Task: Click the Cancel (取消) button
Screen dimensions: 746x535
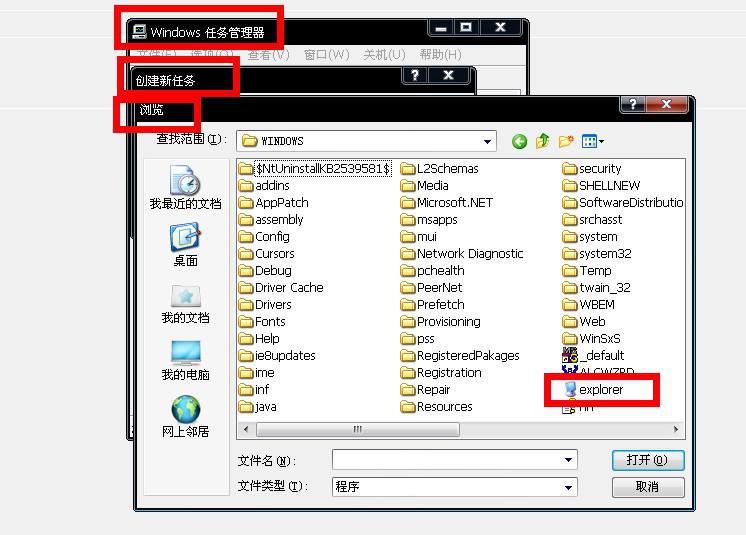Action: click(648, 487)
